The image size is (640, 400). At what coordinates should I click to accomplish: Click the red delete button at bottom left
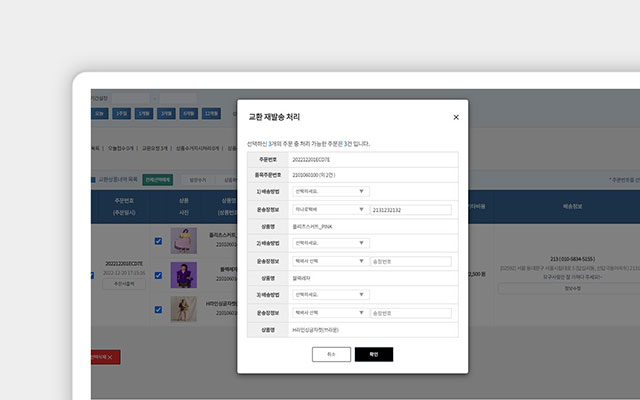[x=104, y=356]
